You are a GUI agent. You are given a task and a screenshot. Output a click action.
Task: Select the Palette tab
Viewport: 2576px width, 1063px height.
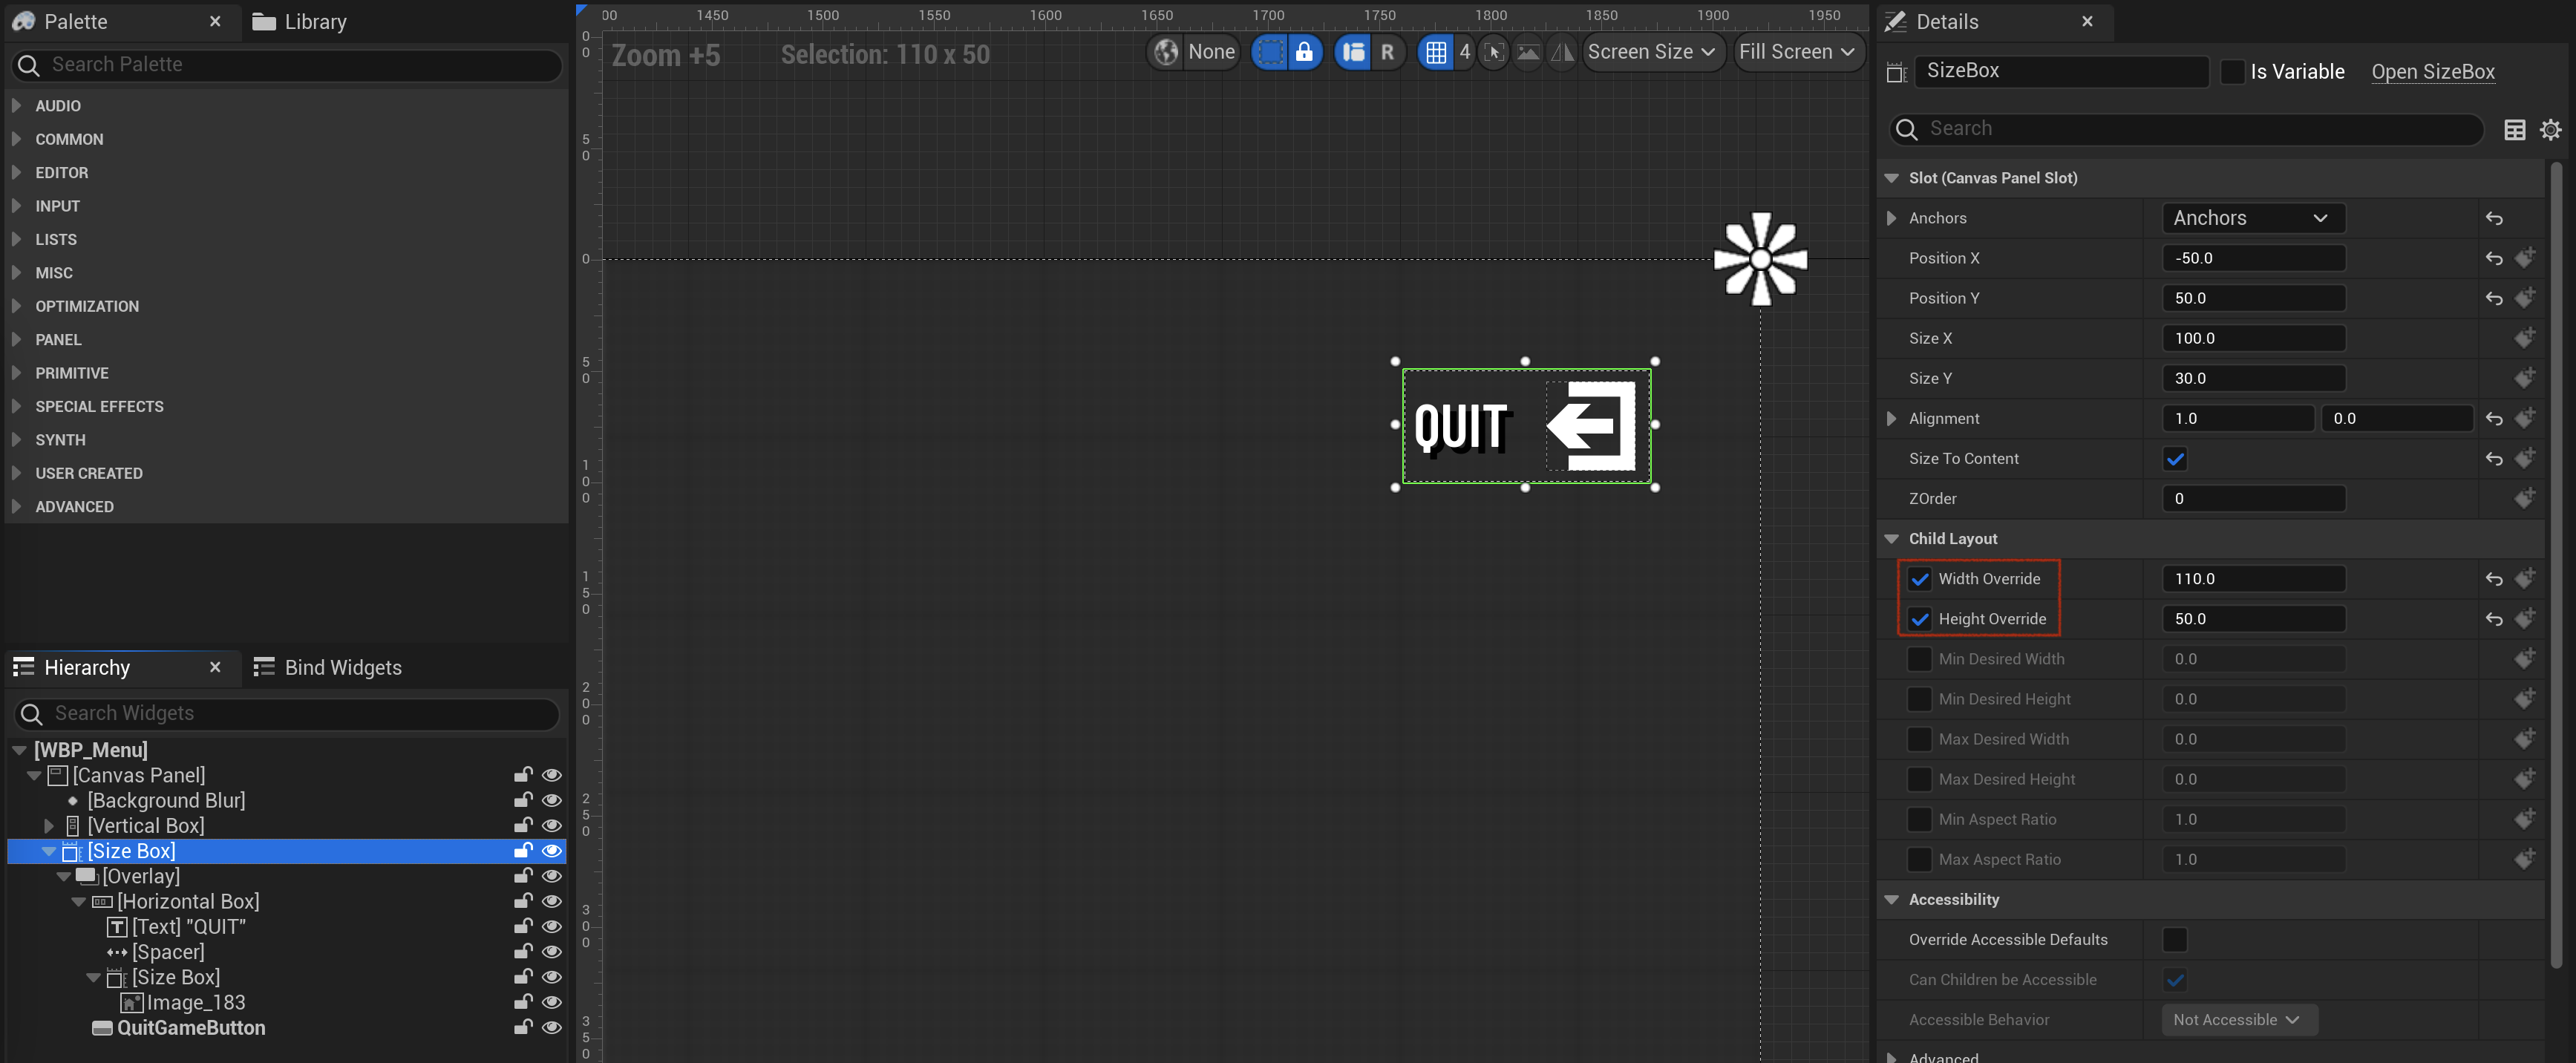click(x=76, y=21)
